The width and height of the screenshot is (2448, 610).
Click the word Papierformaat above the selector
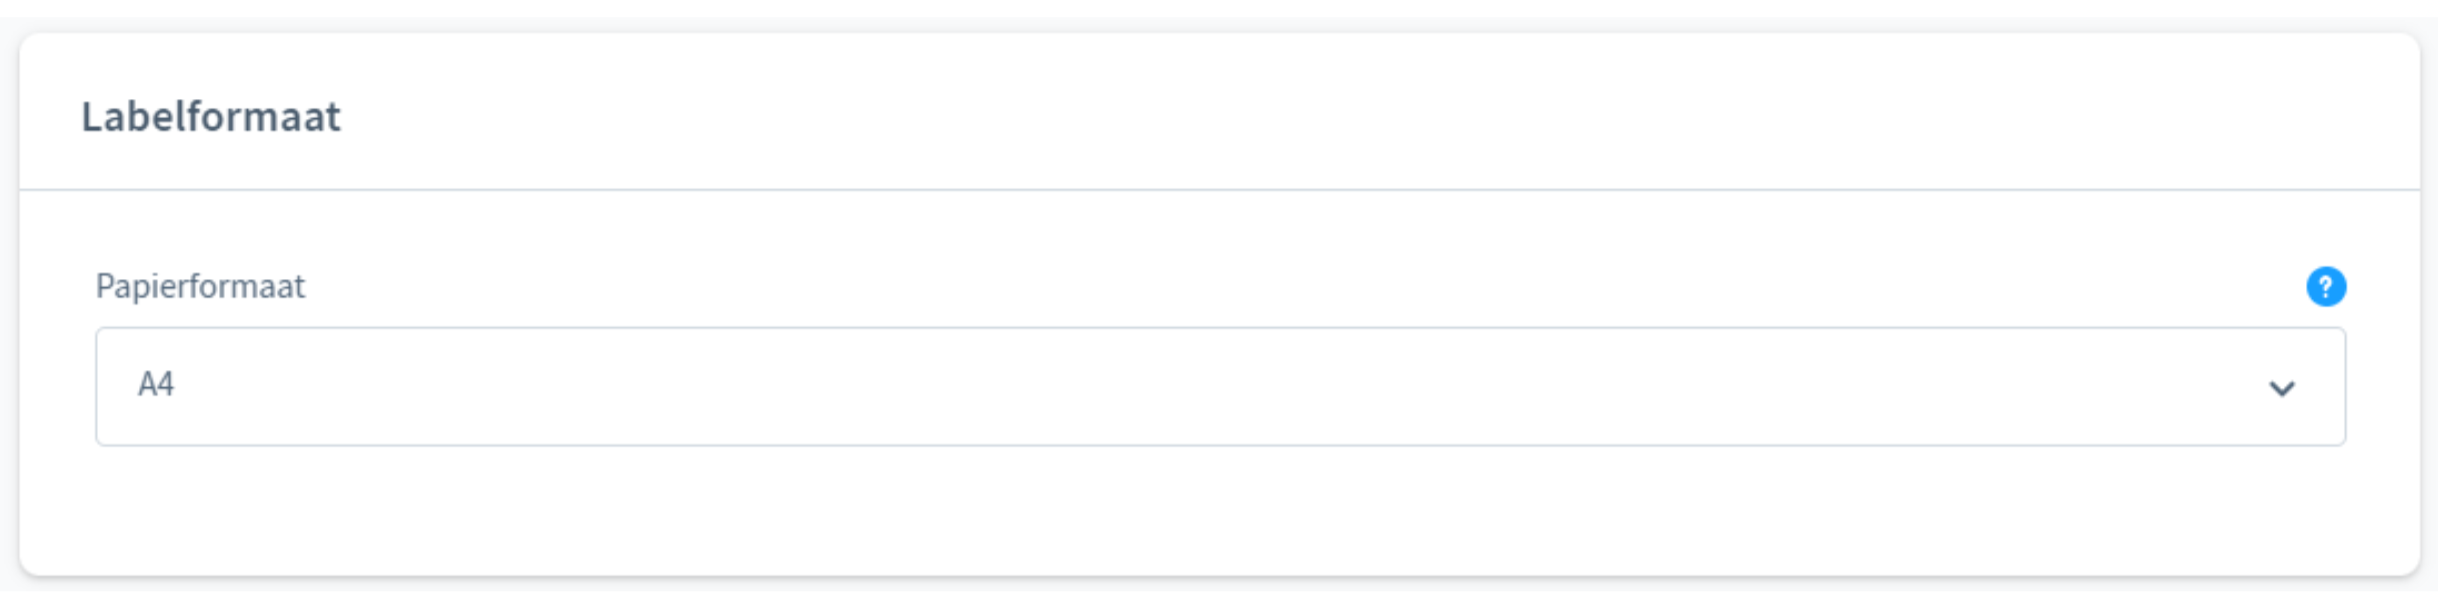pyautogui.click(x=200, y=287)
